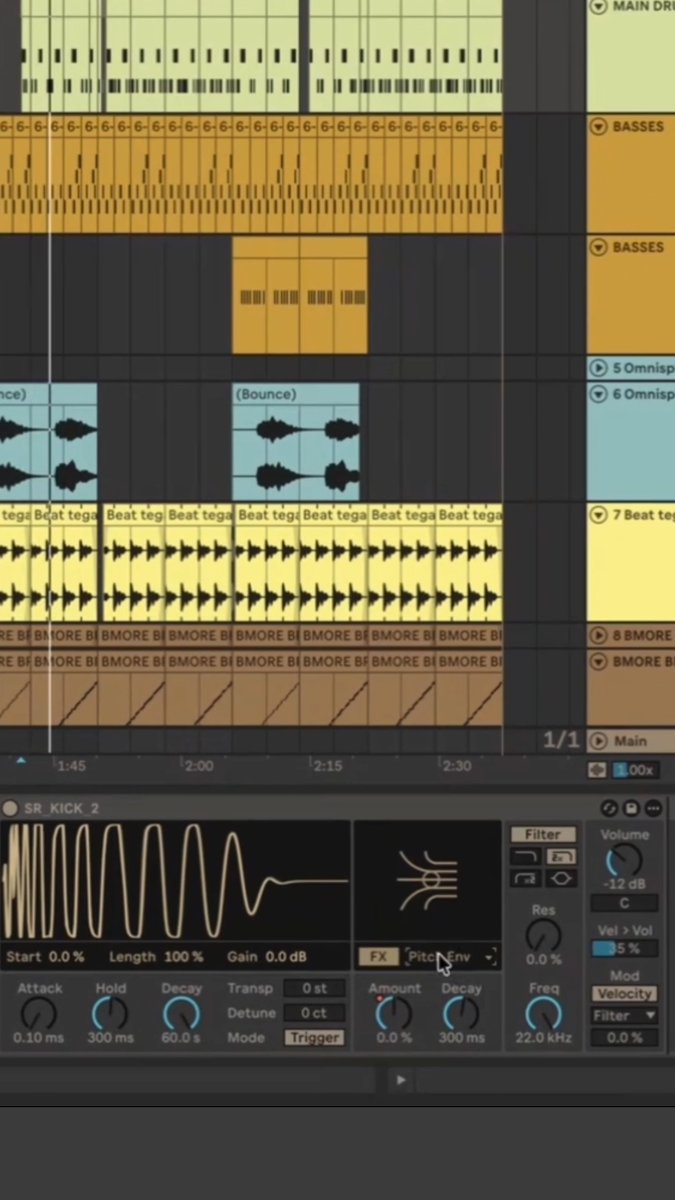The height and width of the screenshot is (1200, 675).
Task: Click the 2:00 time ruler marker
Action: pyautogui.click(x=199, y=766)
